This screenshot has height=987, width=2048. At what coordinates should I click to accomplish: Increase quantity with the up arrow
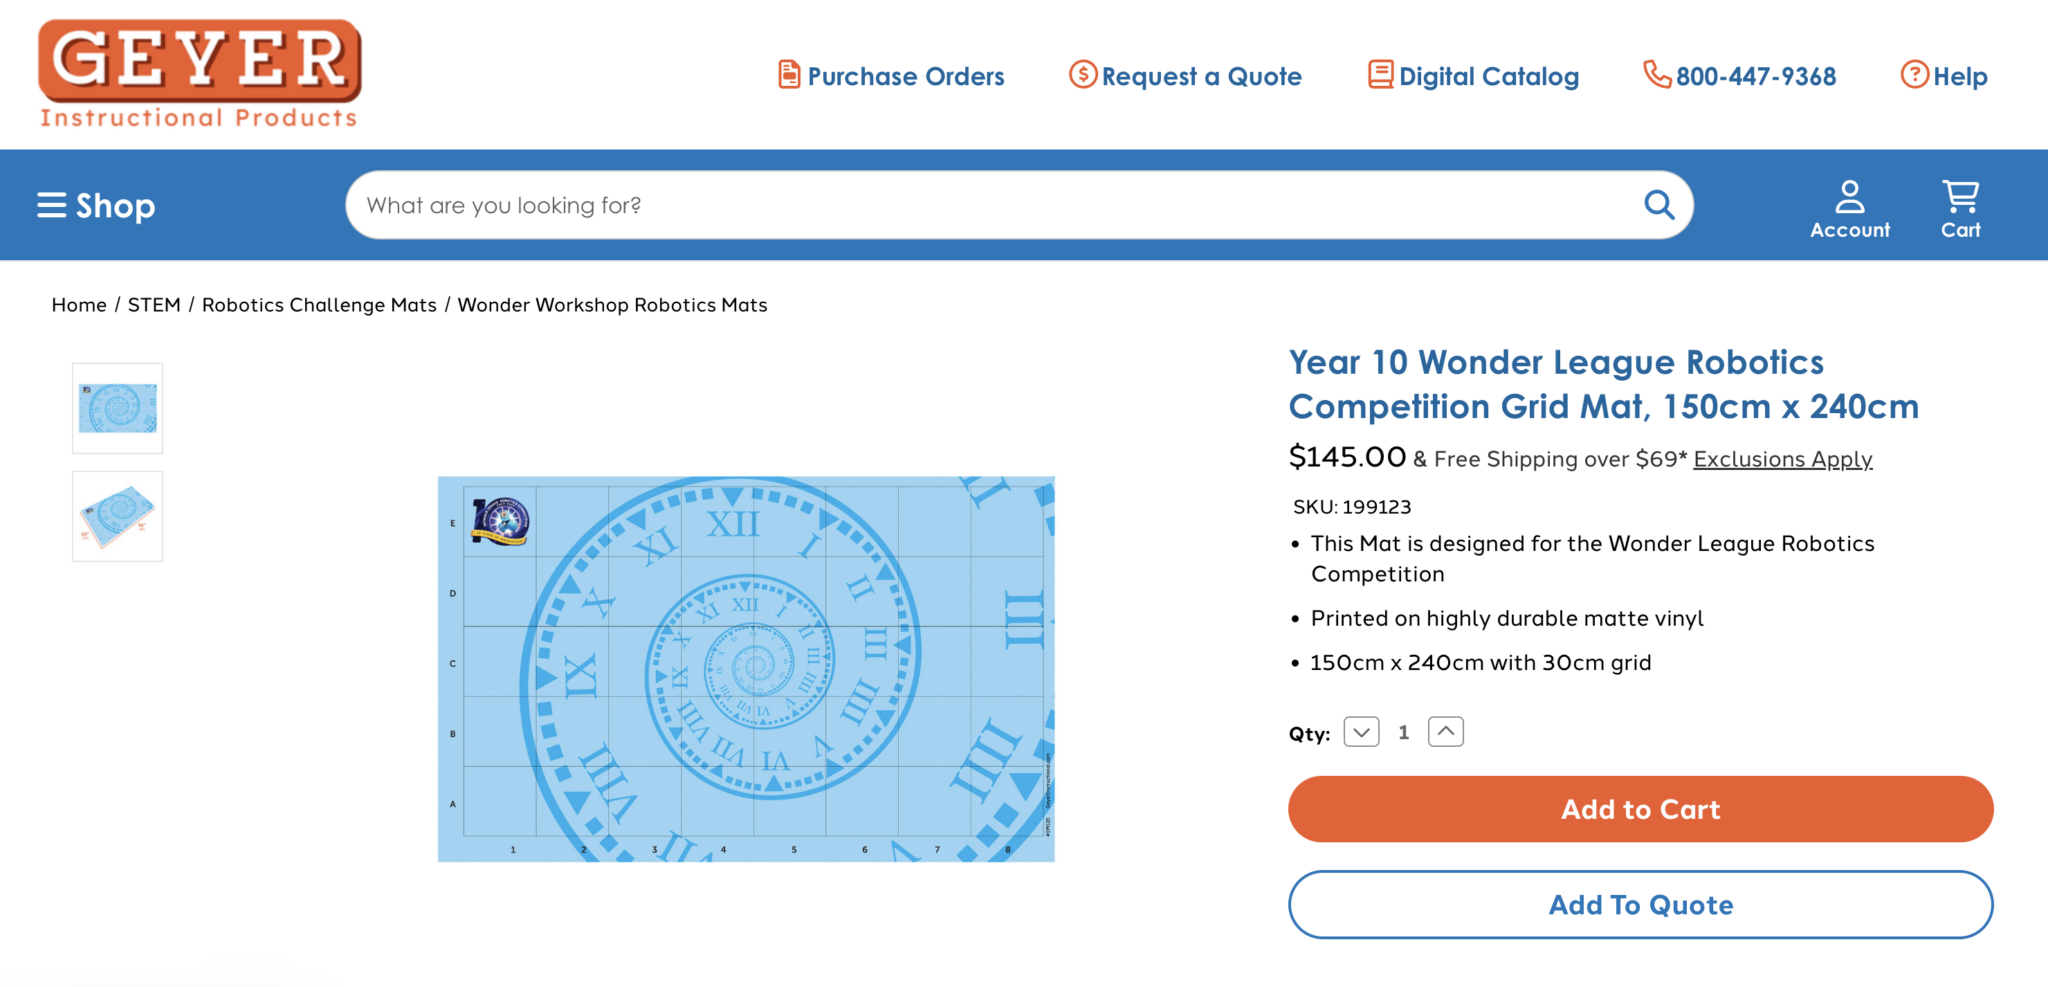click(x=1444, y=731)
